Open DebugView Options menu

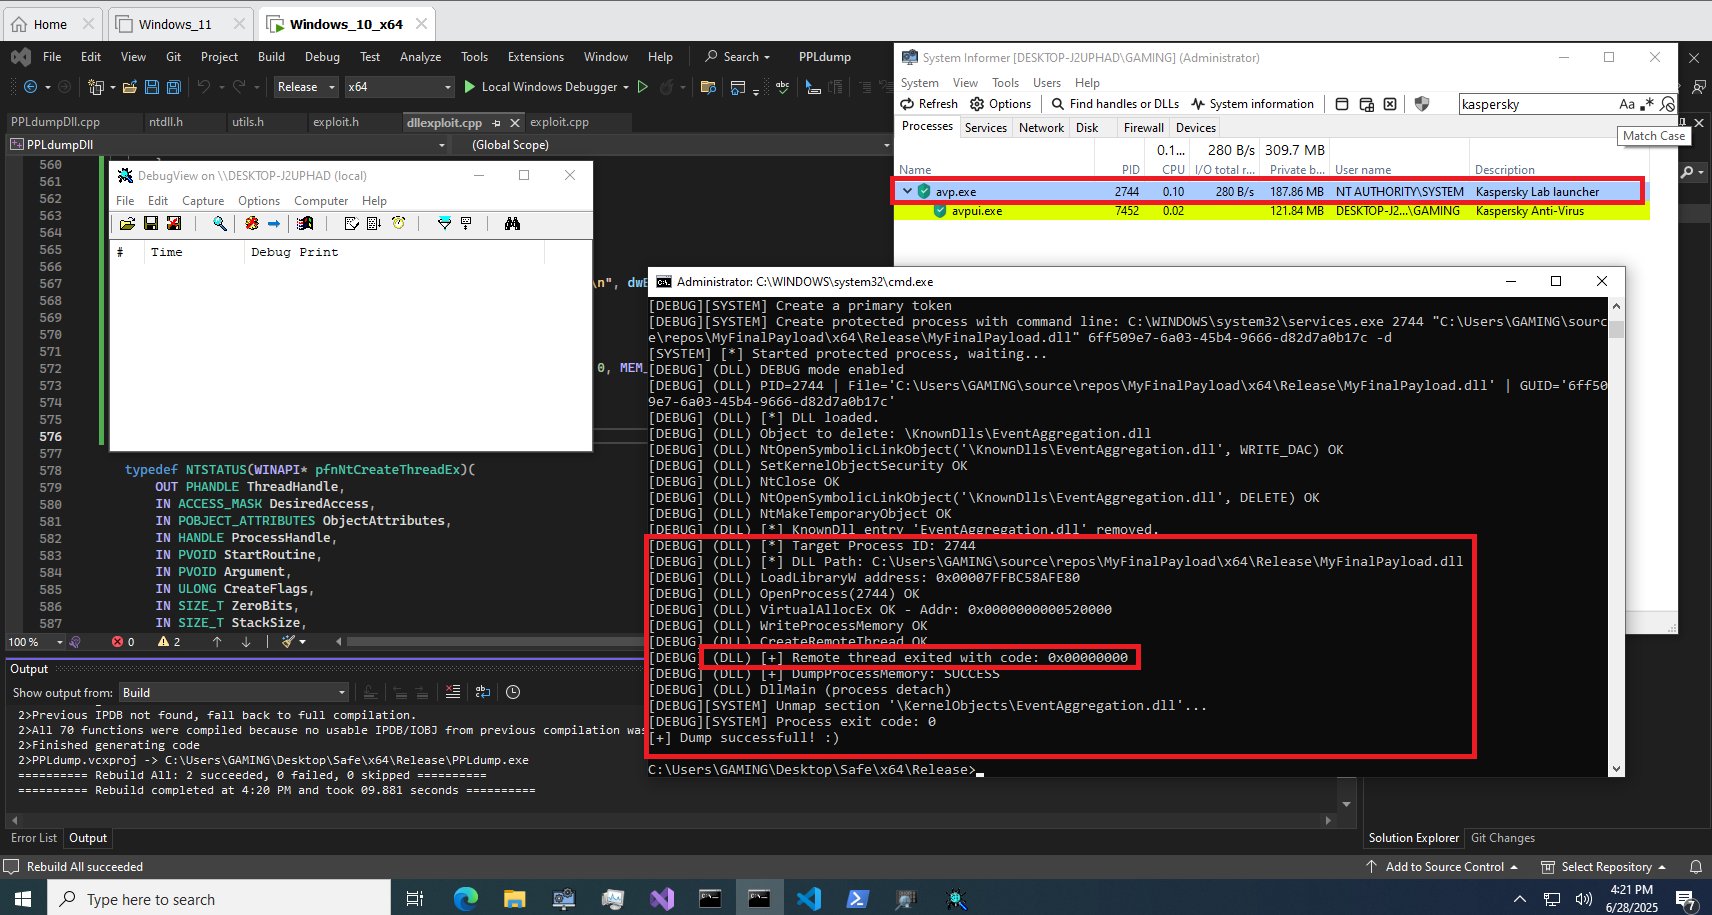pyautogui.click(x=259, y=201)
